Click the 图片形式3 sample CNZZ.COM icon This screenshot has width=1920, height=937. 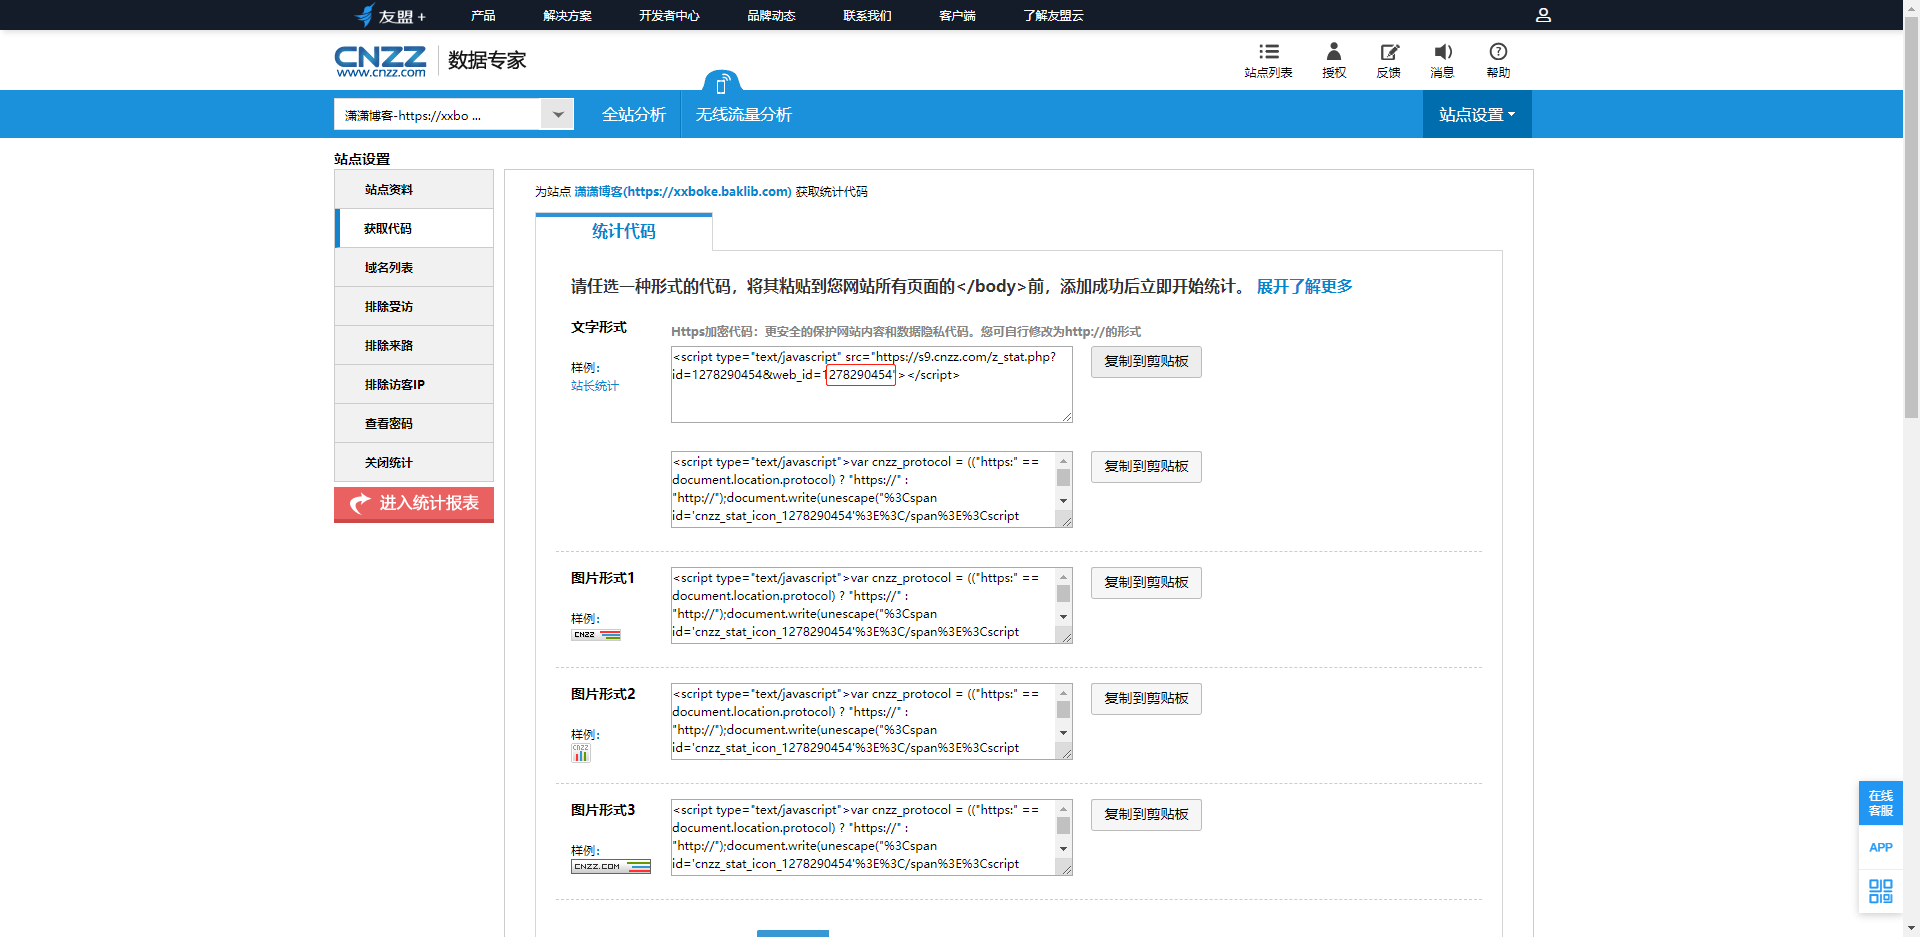[611, 866]
